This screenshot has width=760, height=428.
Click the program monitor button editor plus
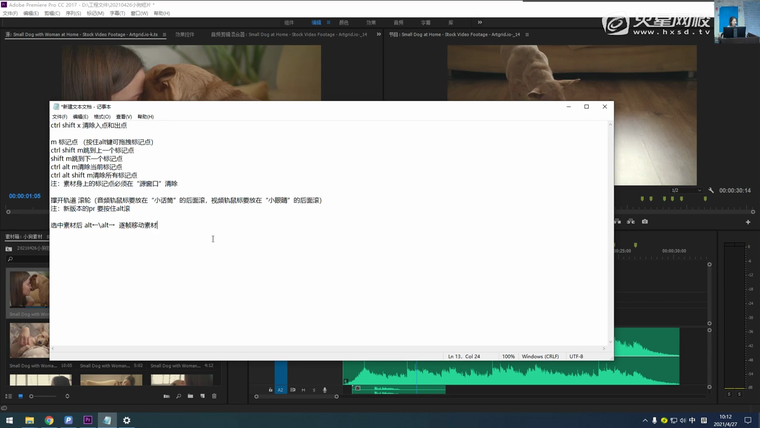(747, 221)
